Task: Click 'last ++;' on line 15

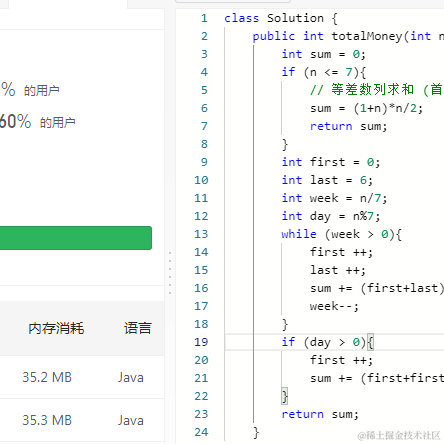Action: pyautogui.click(x=338, y=270)
